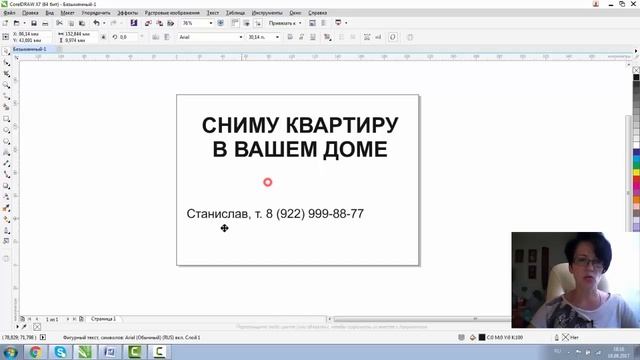Open the Файл menu
The height and width of the screenshot is (360, 640).
click(x=9, y=13)
